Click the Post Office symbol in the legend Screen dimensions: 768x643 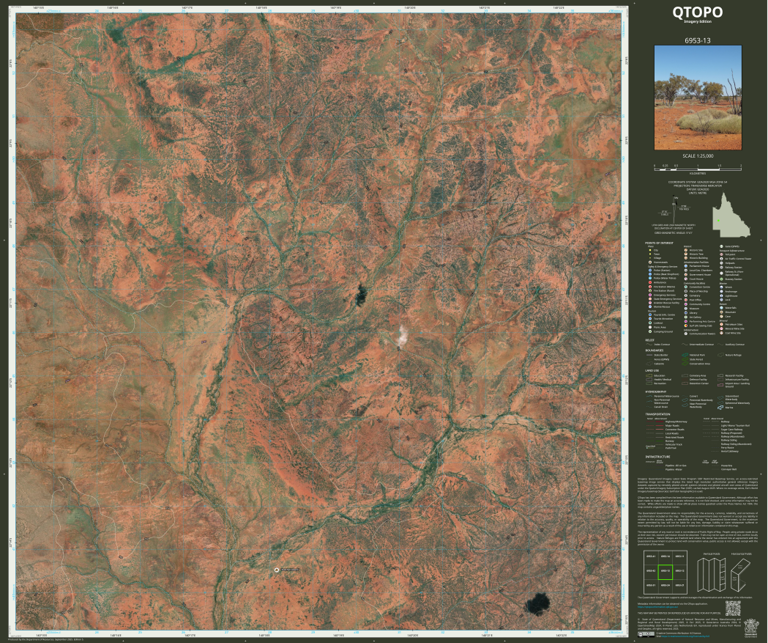(686, 300)
